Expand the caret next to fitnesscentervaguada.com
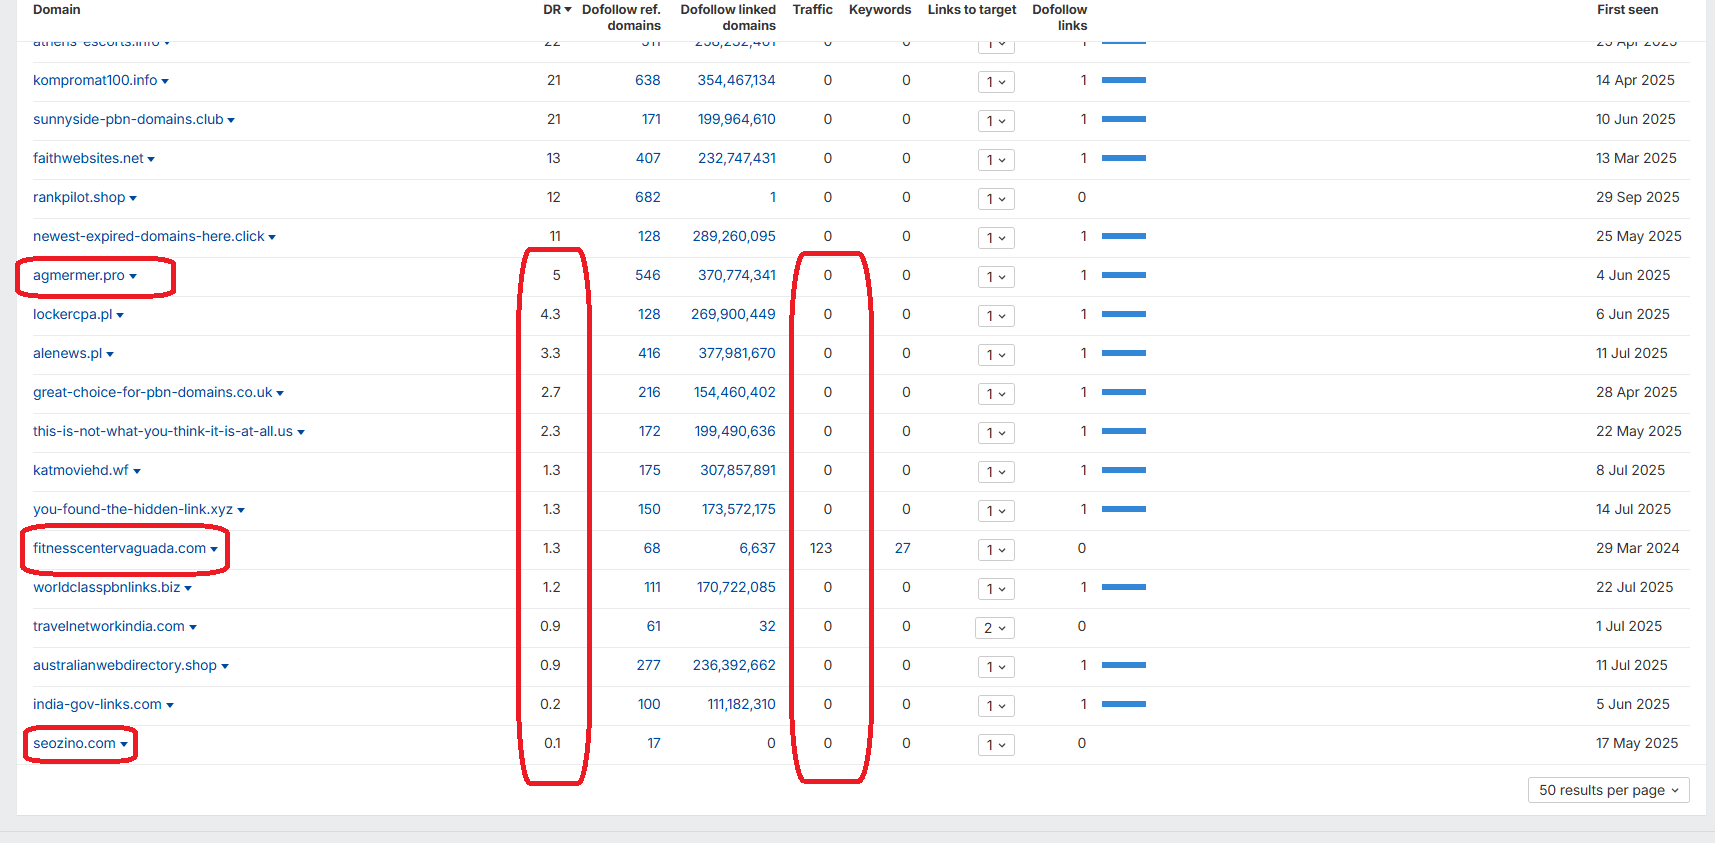Screen dimensions: 1715x843 214,549
